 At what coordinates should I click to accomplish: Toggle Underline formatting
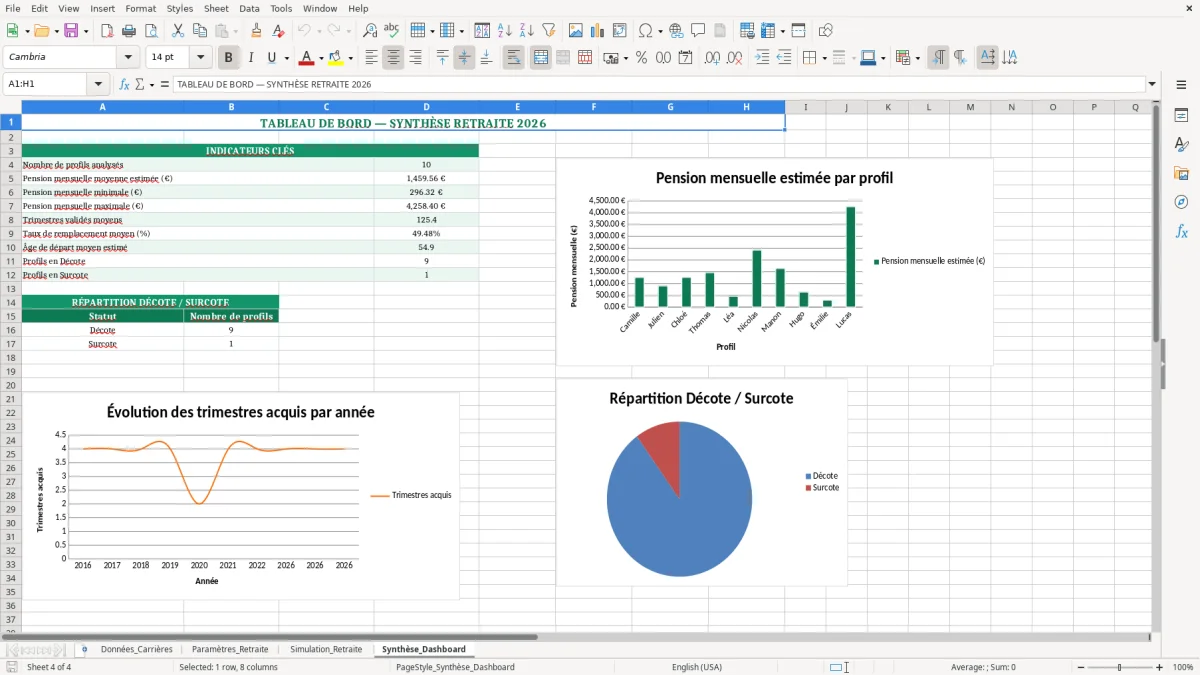pos(271,58)
